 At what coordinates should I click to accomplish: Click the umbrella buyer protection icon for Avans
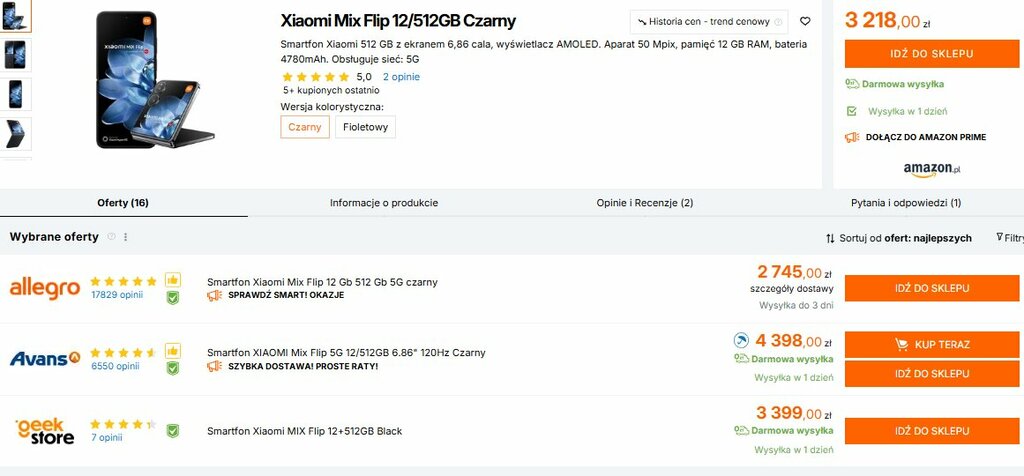click(x=741, y=341)
